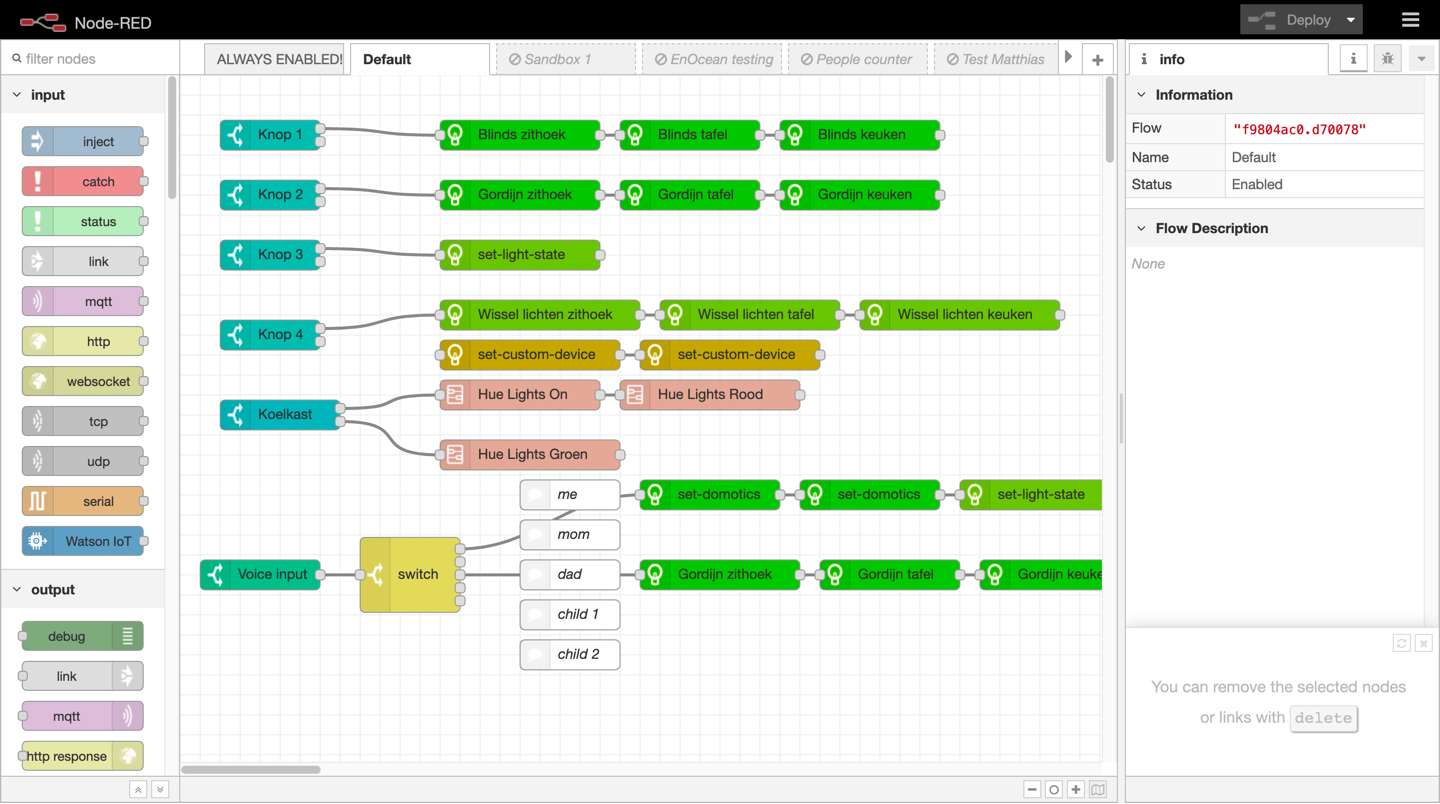1440x804 pixels.
Task: Open the Deploy dropdown arrow
Action: tap(1351, 20)
